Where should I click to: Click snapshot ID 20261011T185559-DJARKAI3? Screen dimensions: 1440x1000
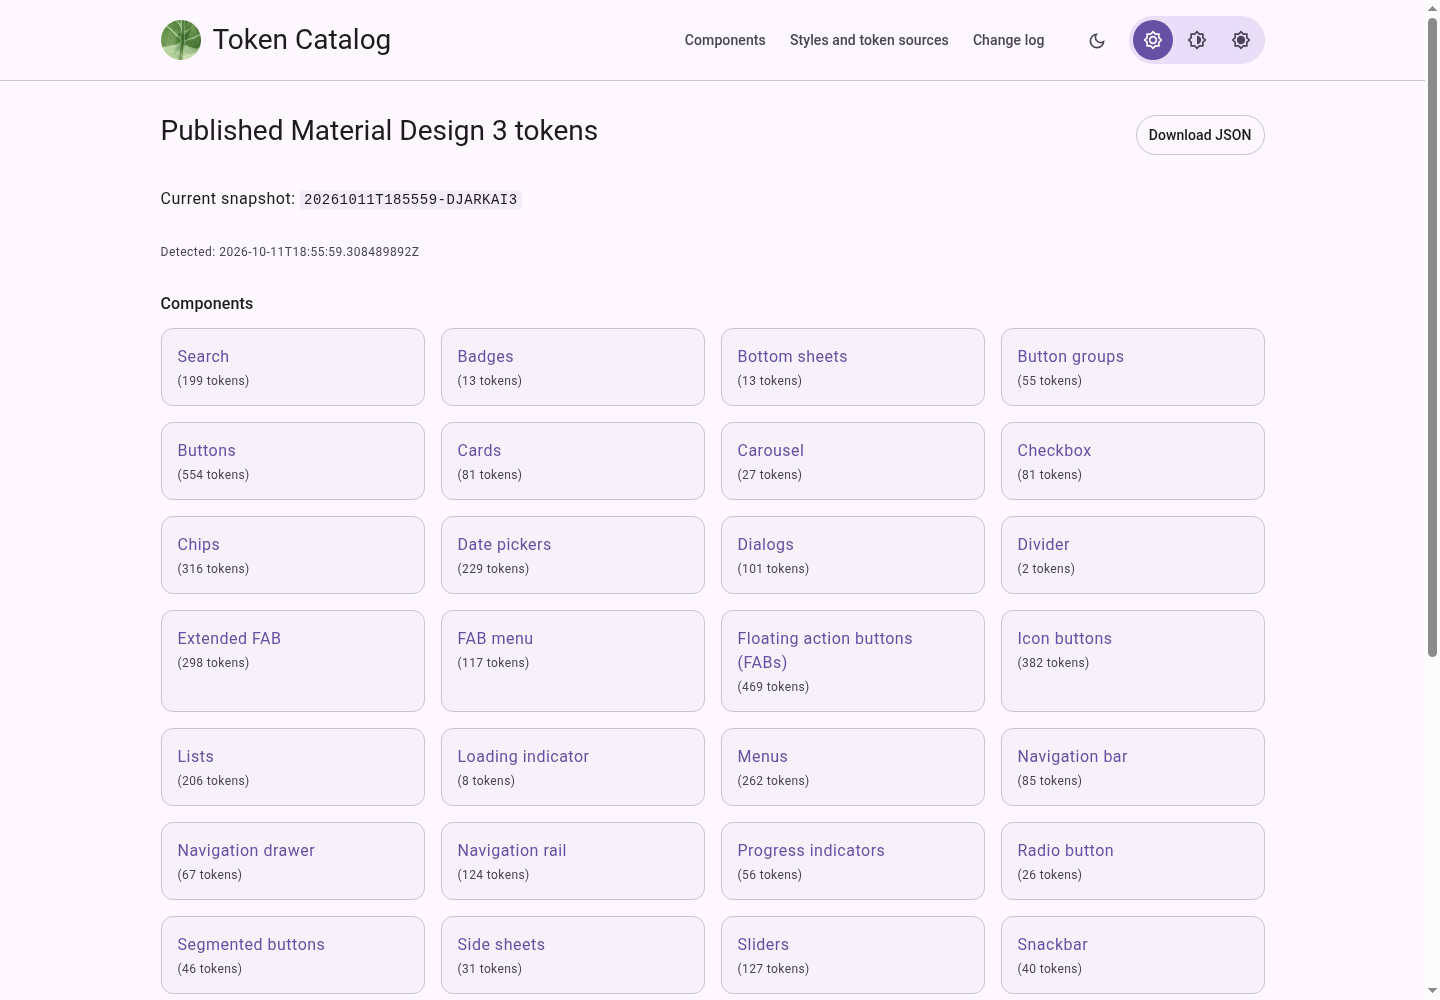click(411, 199)
